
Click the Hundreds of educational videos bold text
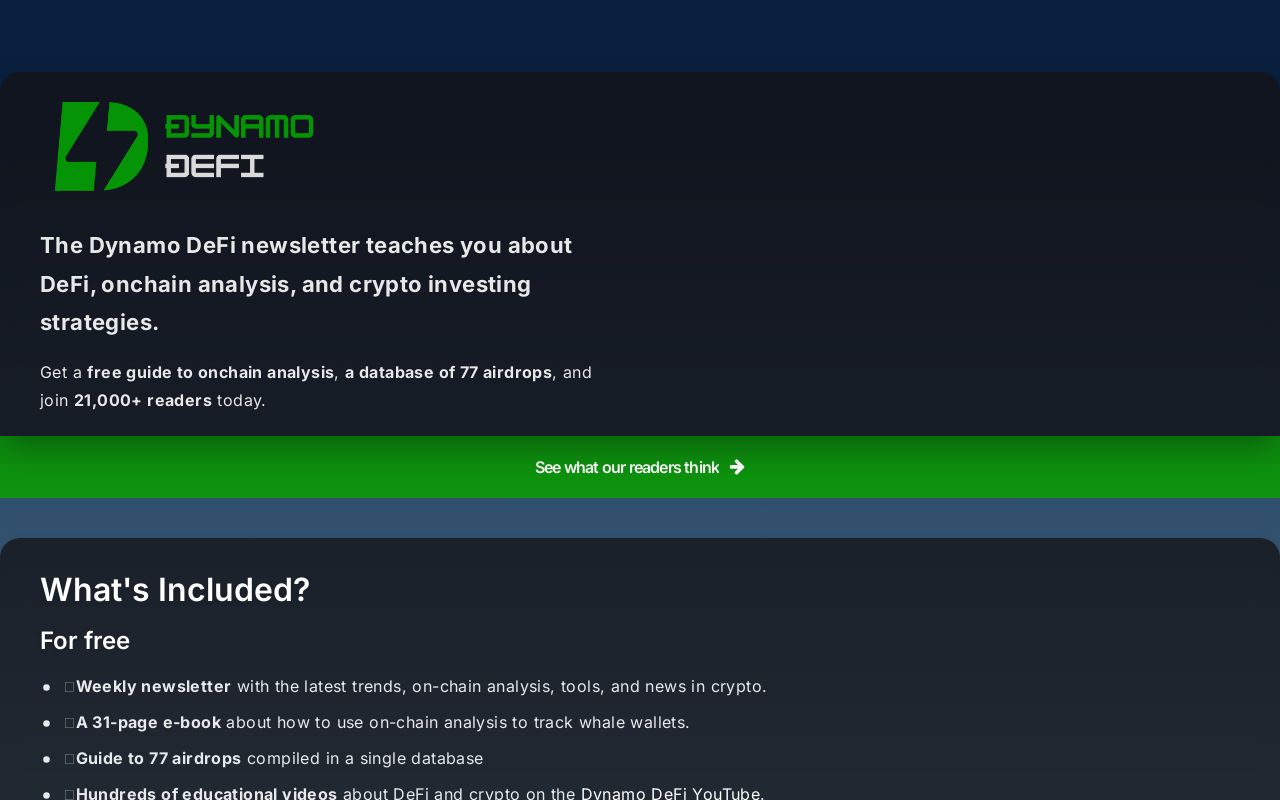pyautogui.click(x=206, y=793)
